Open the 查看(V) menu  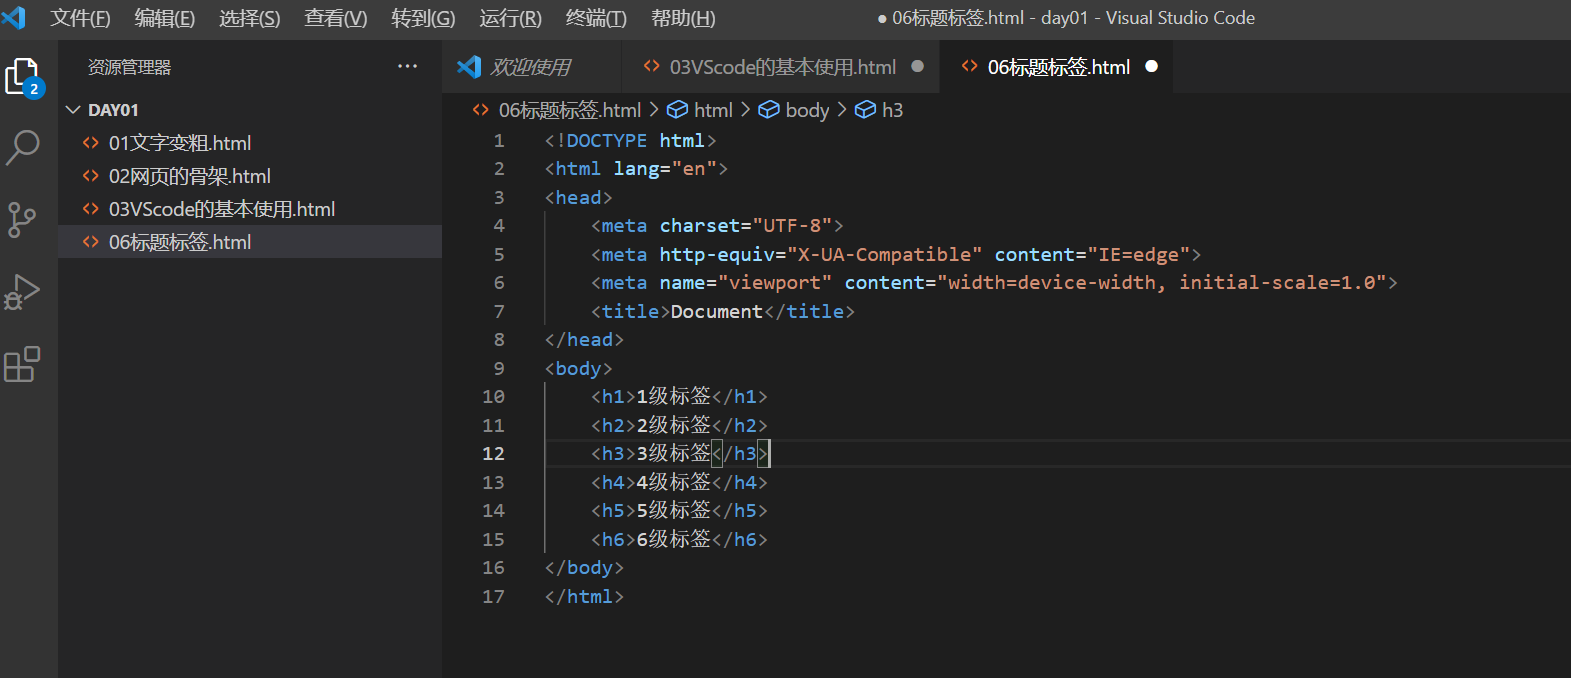[x=336, y=18]
